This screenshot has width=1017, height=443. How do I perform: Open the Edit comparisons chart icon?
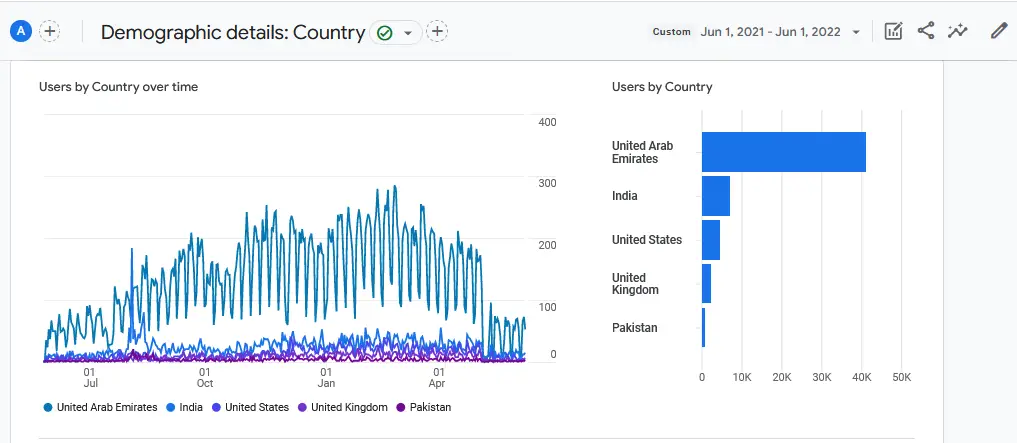[x=894, y=31]
